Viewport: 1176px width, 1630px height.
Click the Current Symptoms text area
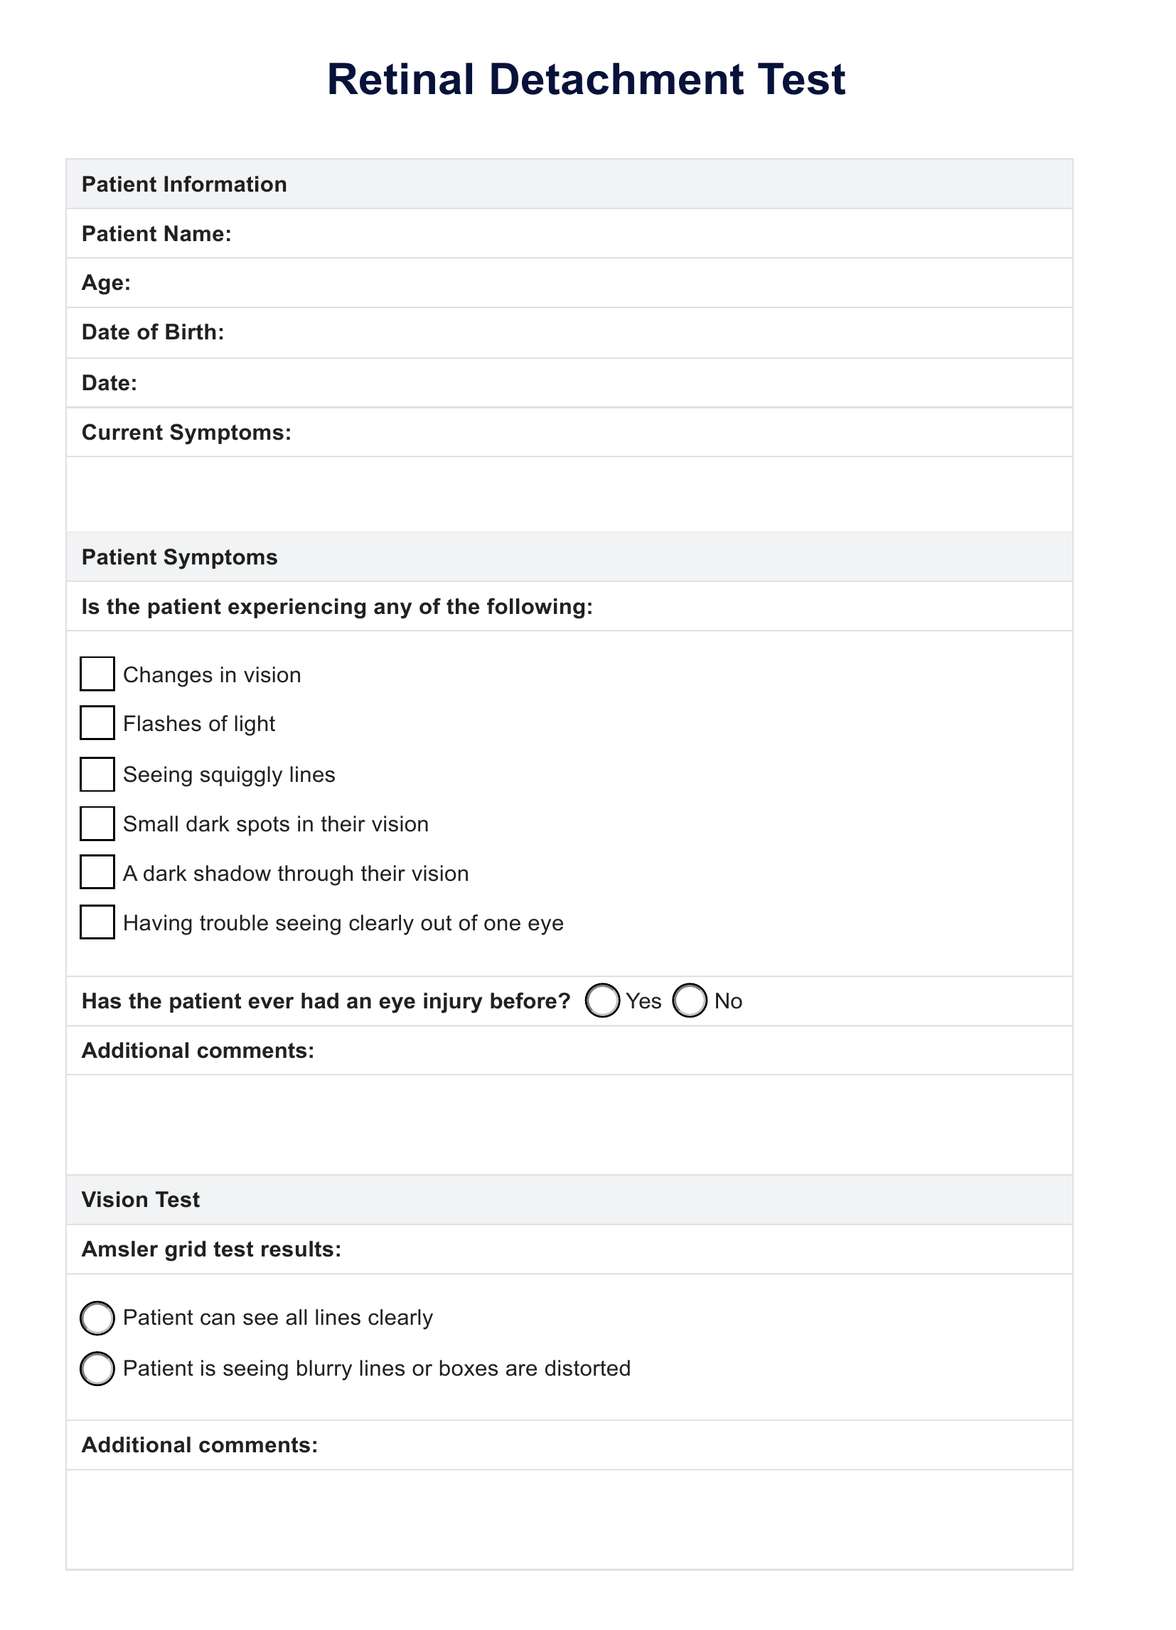pos(569,494)
